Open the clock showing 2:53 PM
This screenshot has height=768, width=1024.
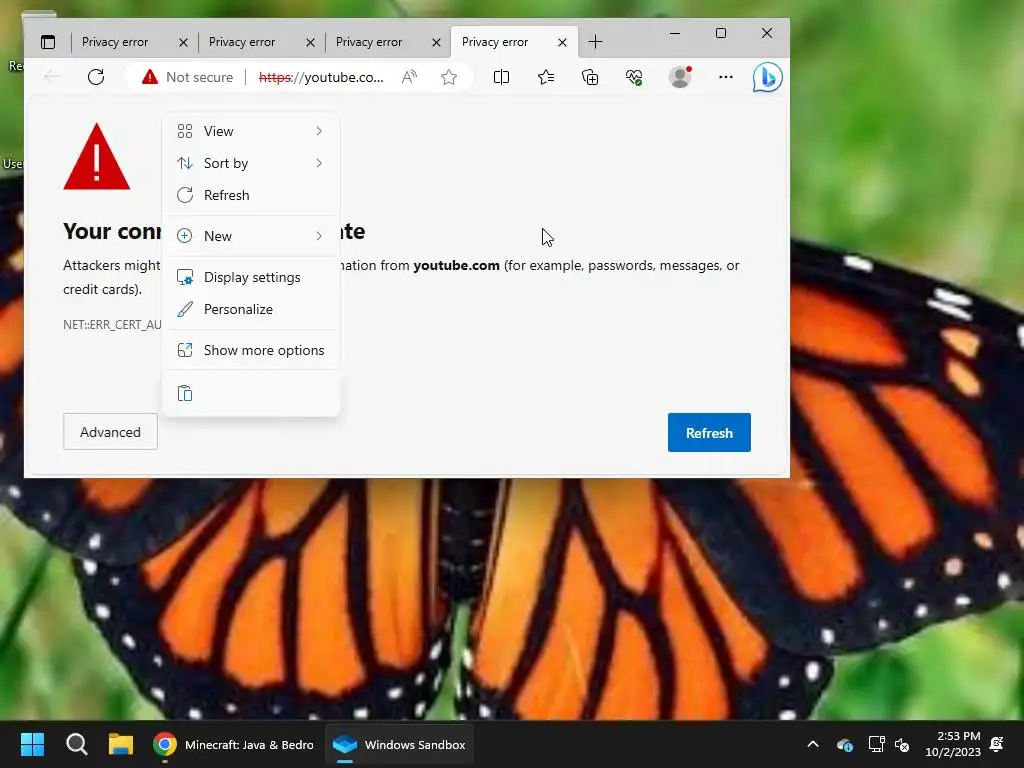tap(953, 744)
